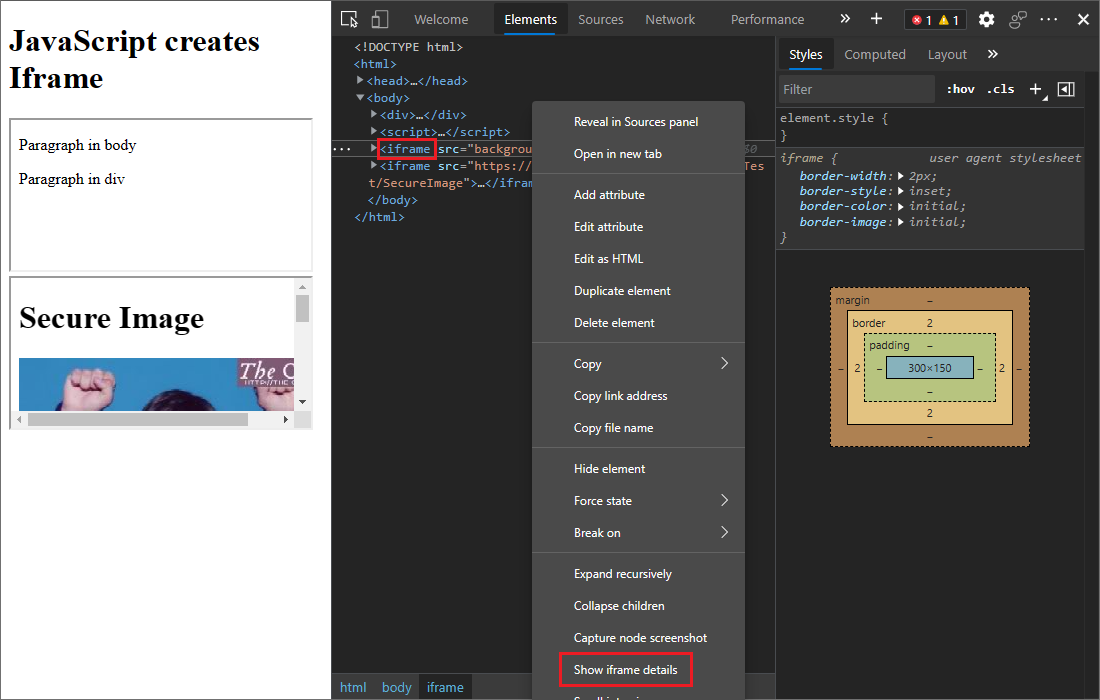
Task: Click the iframe breadcrumb
Action: pyautogui.click(x=445, y=687)
